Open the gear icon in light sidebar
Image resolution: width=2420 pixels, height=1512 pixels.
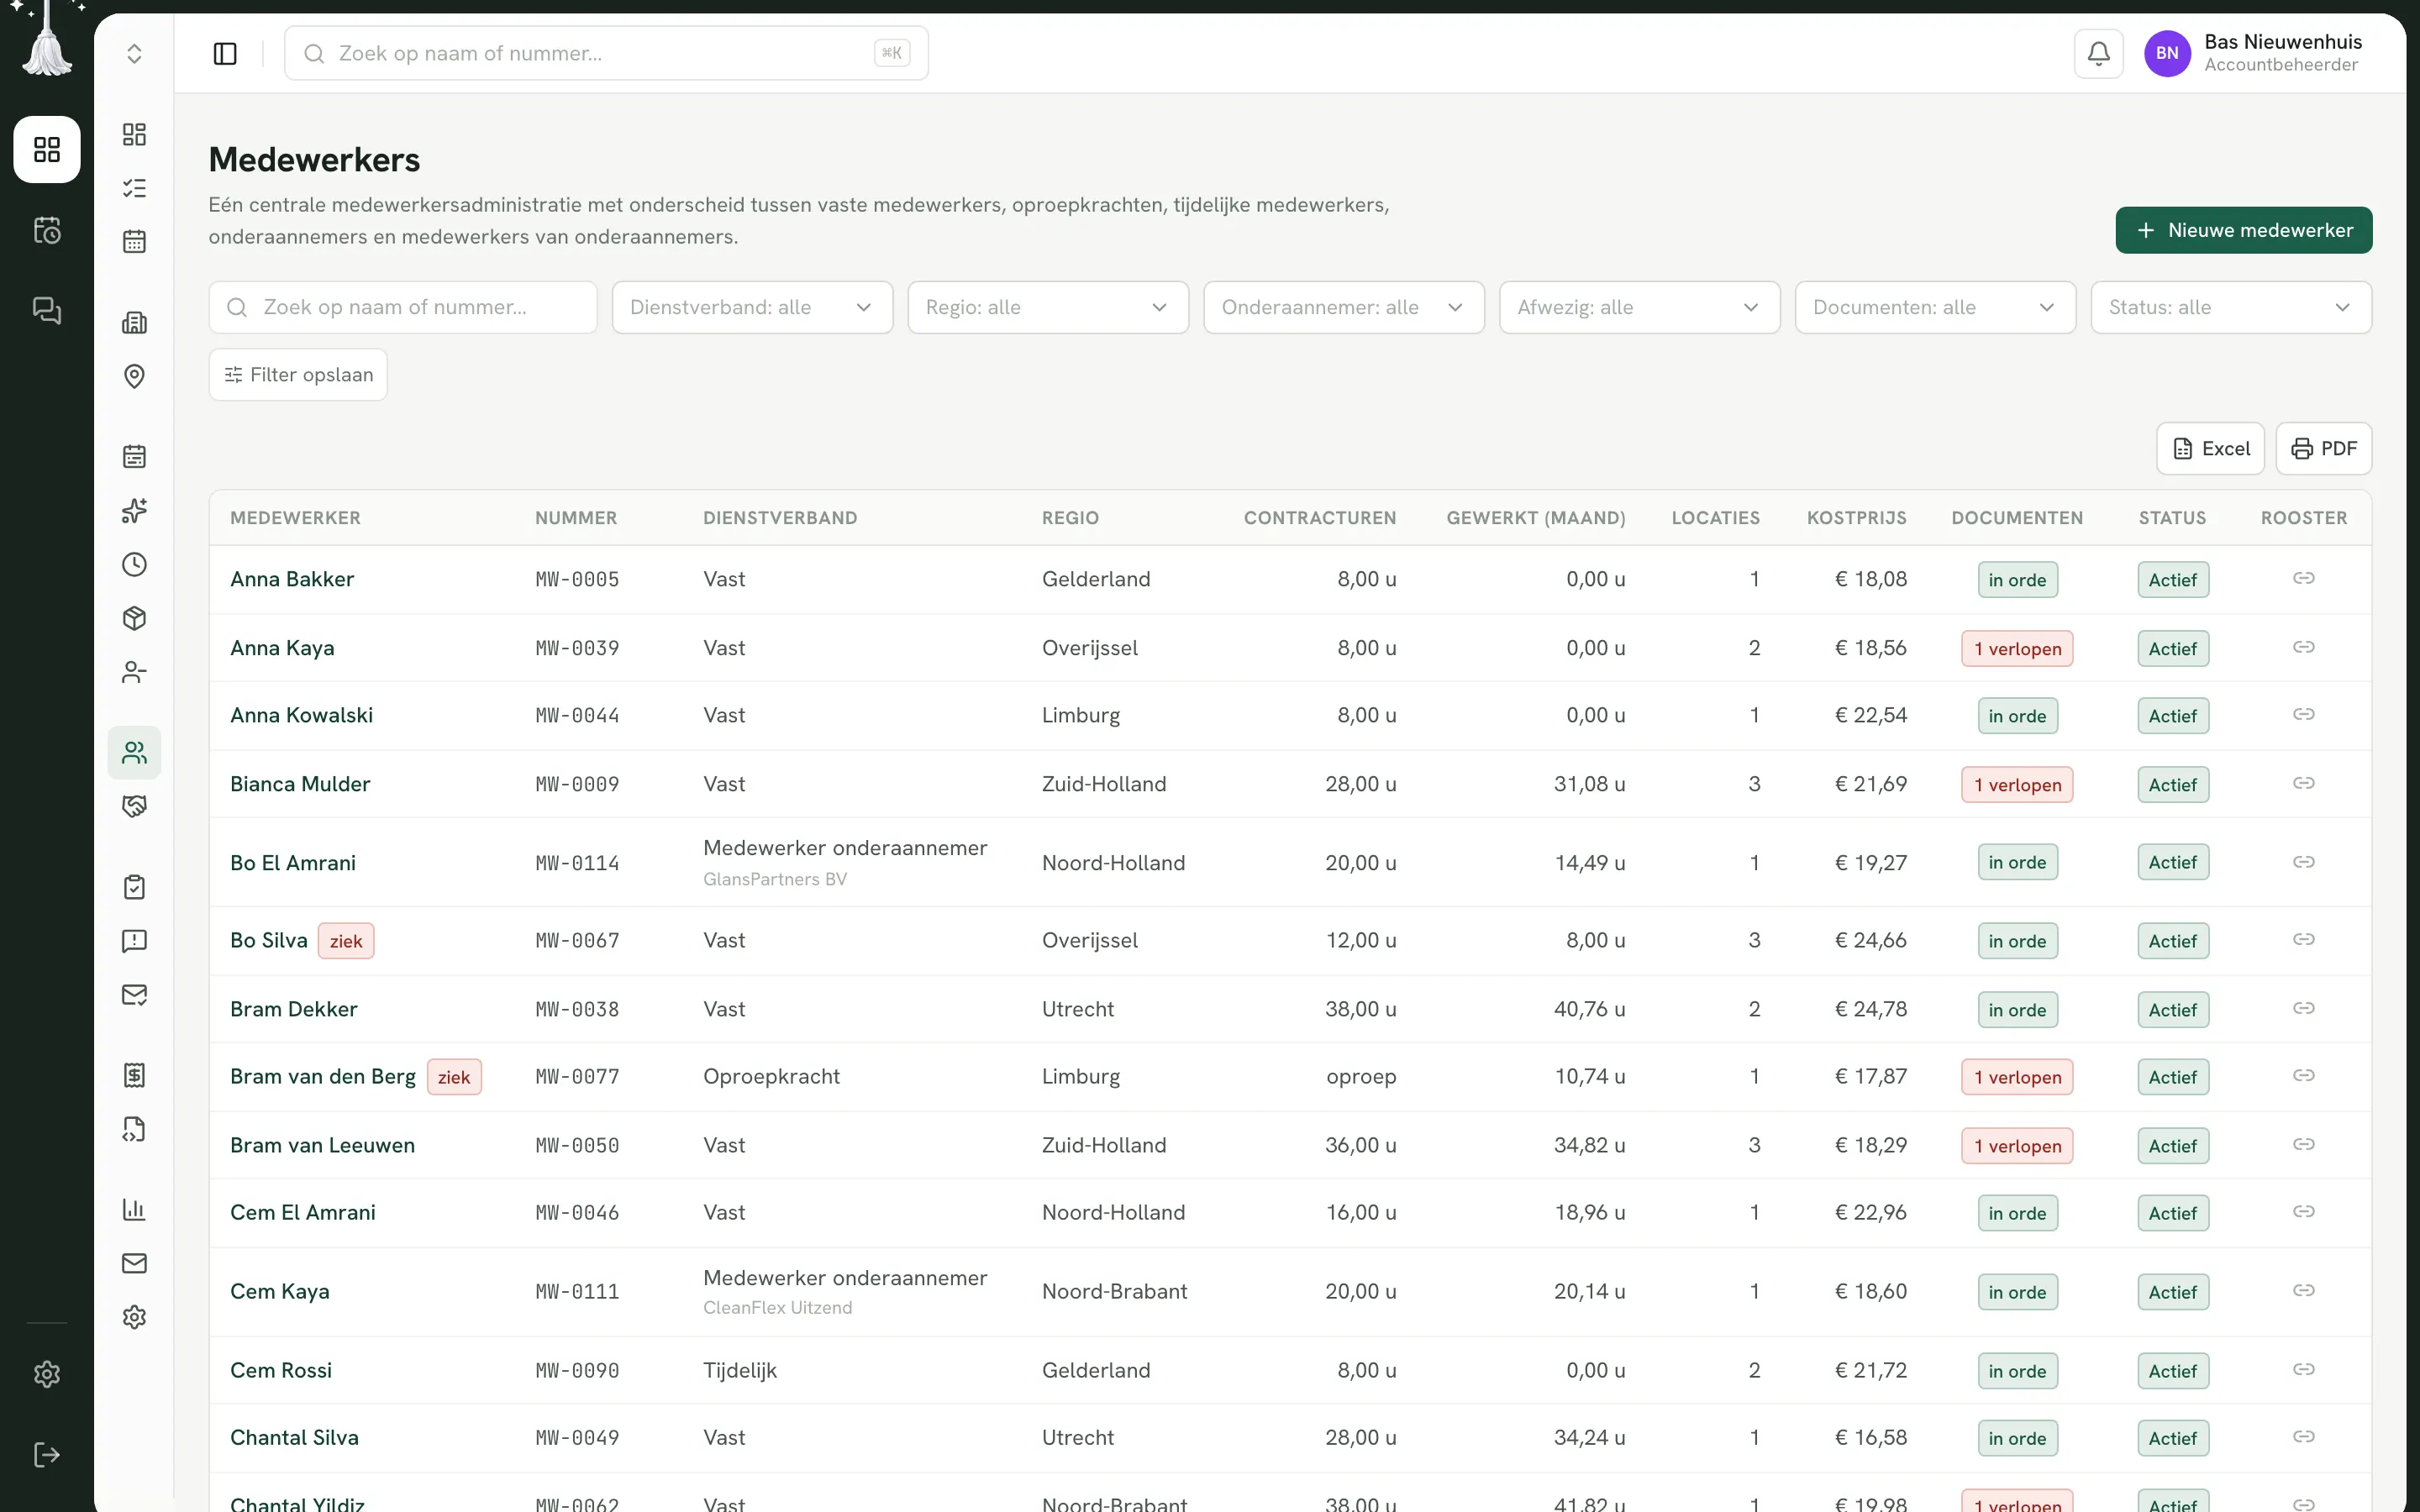click(x=134, y=1317)
